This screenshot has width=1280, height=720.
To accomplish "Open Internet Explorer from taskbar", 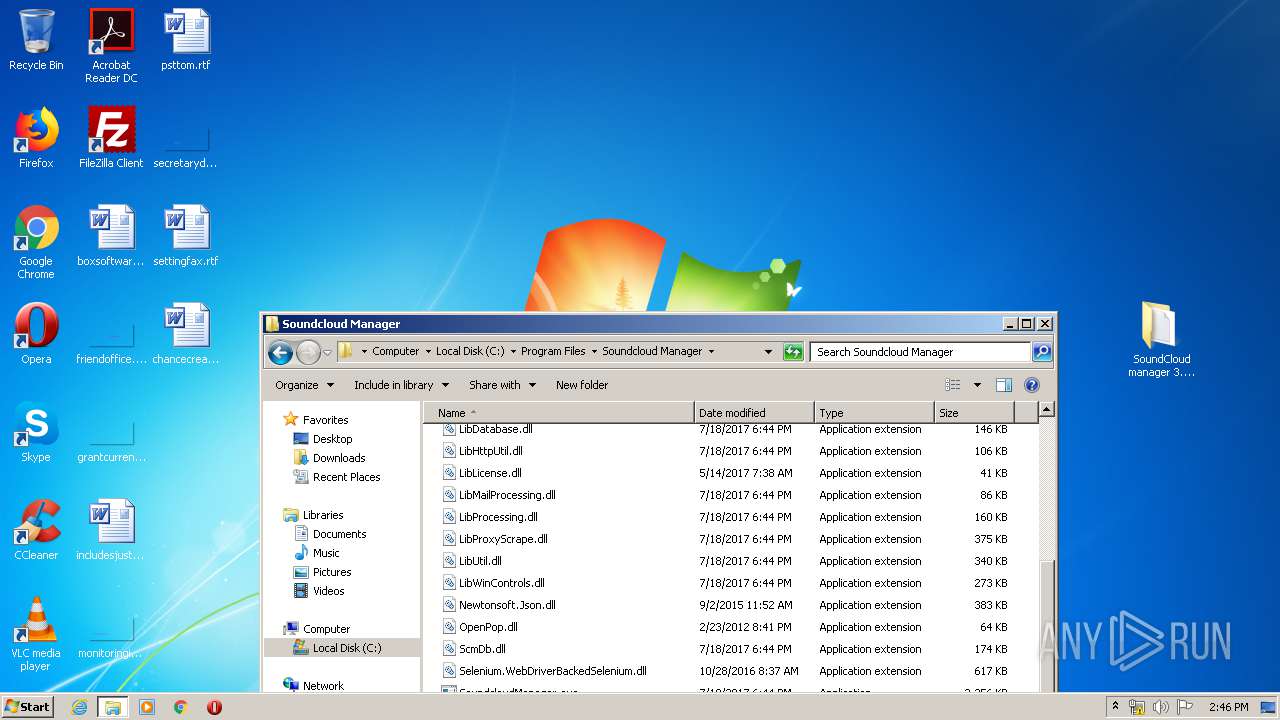I will pos(79,707).
